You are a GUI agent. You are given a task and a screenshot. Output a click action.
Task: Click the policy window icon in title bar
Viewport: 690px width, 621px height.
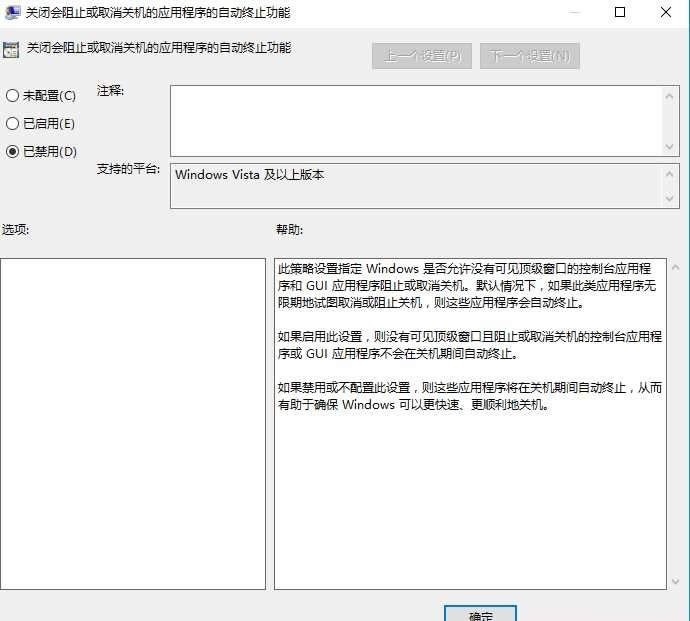pyautogui.click(x=11, y=12)
